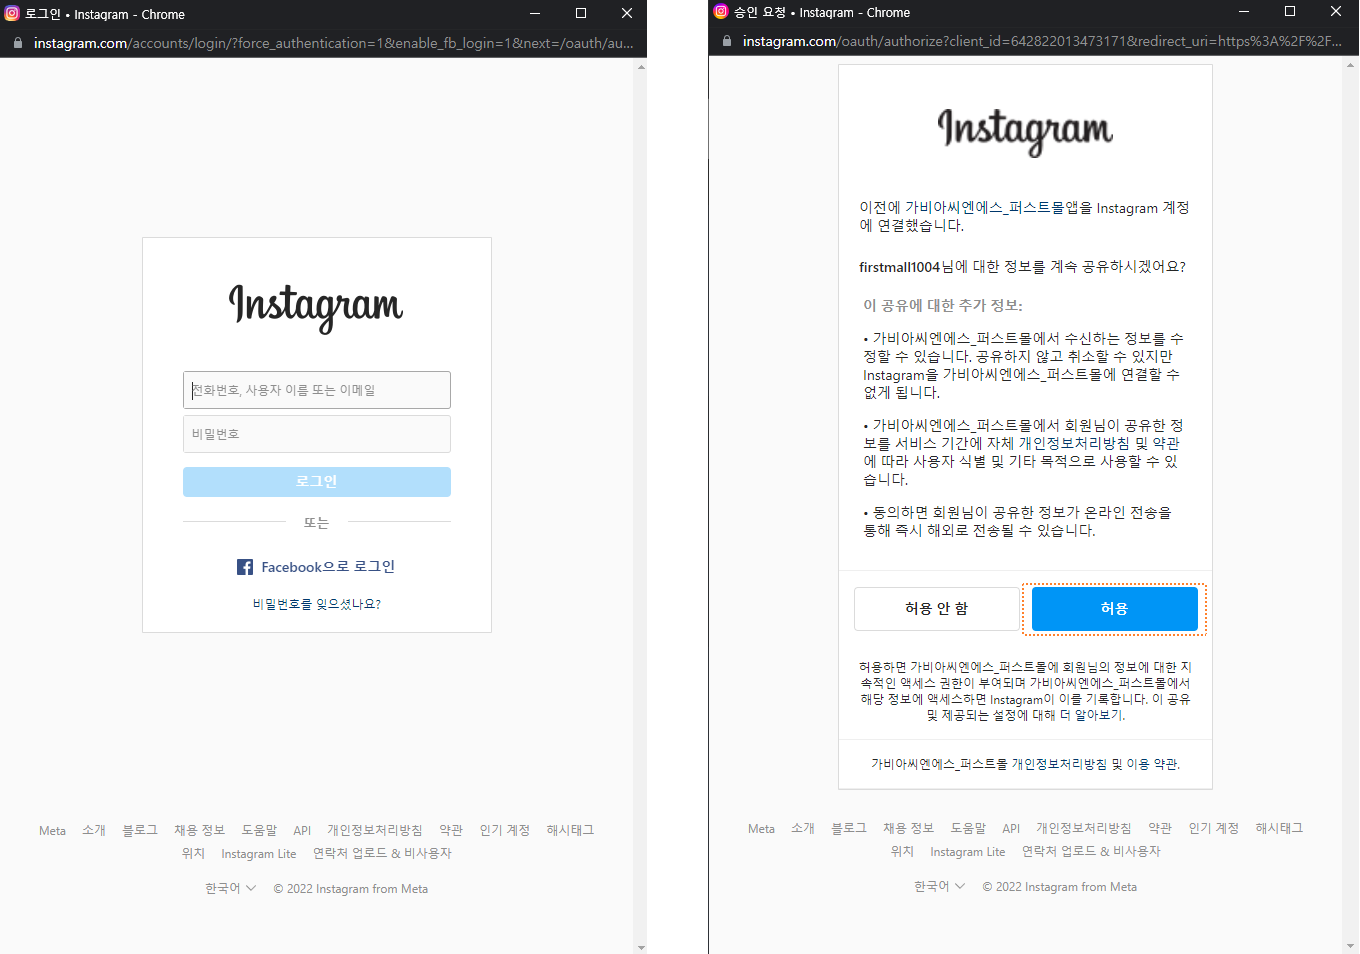The image size is (1360, 954).
Task: Open the 채용 정보 footer link in the login window
Action: [x=200, y=831]
